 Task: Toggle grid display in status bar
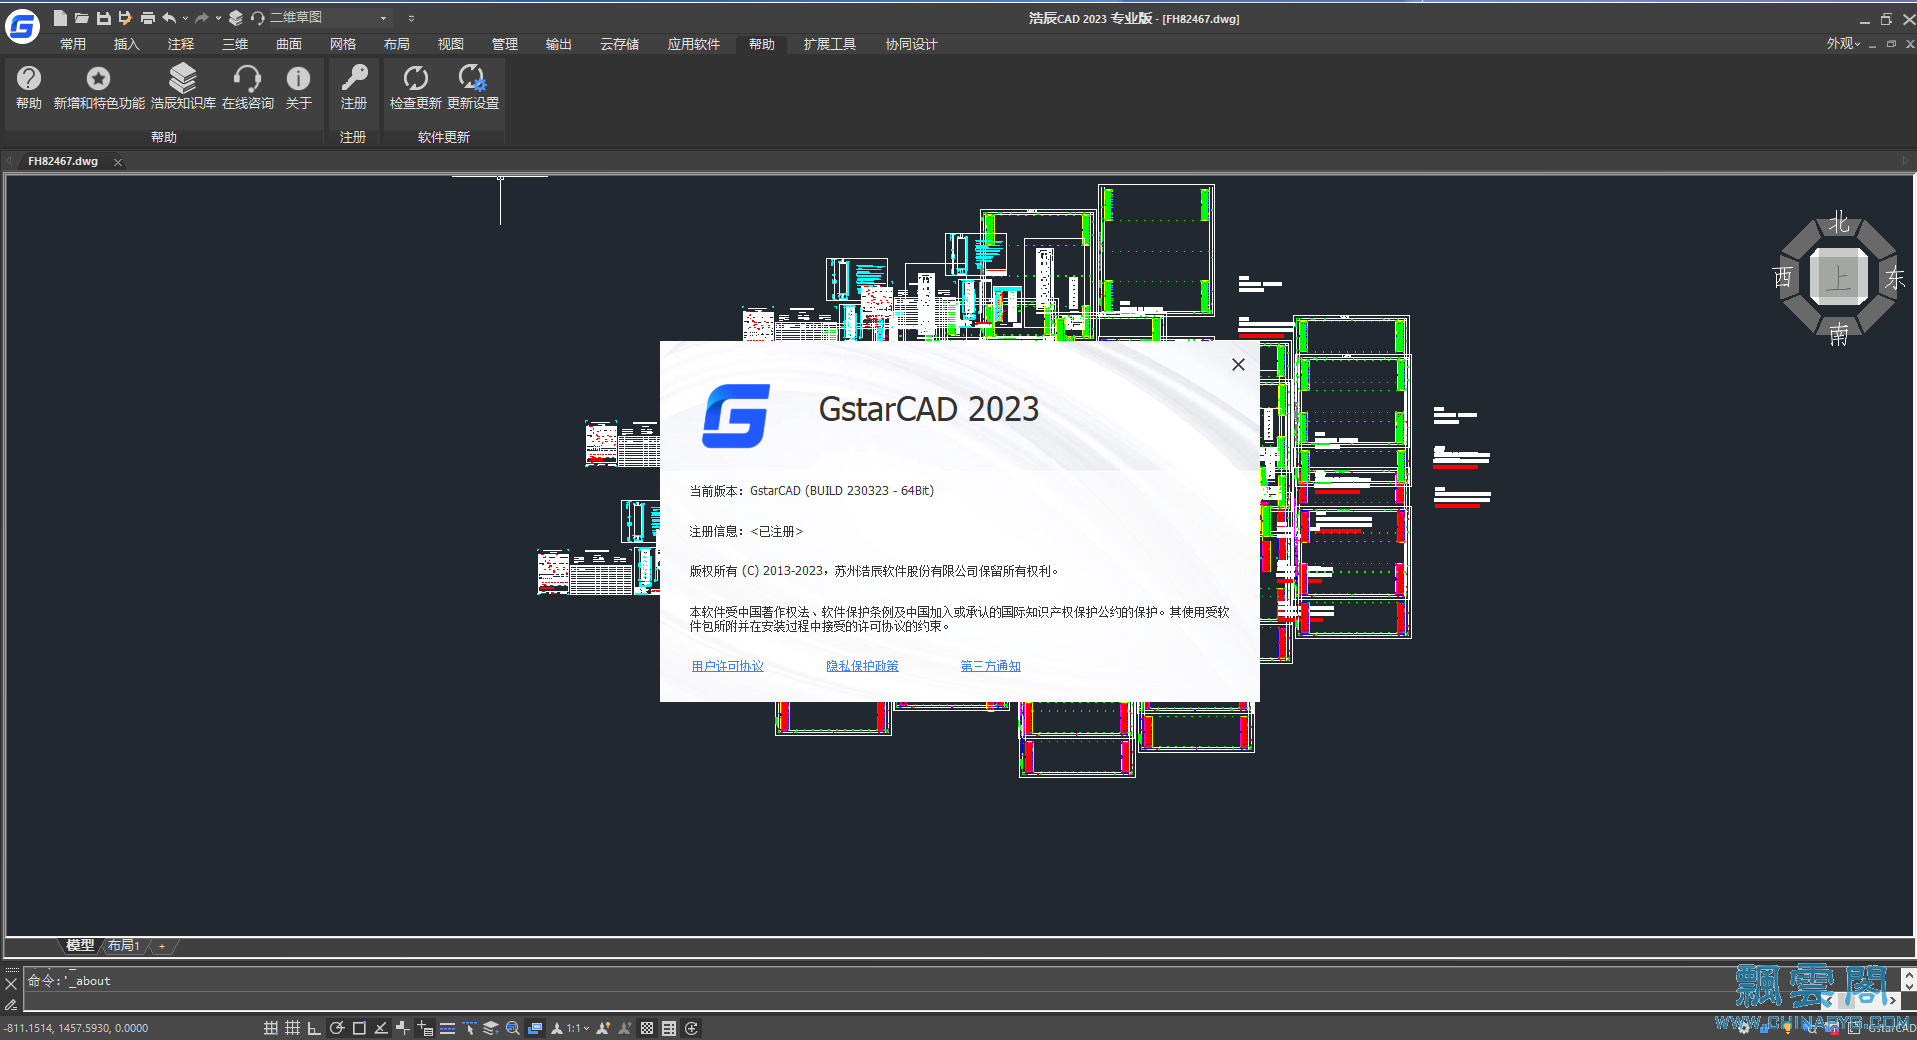292,1028
